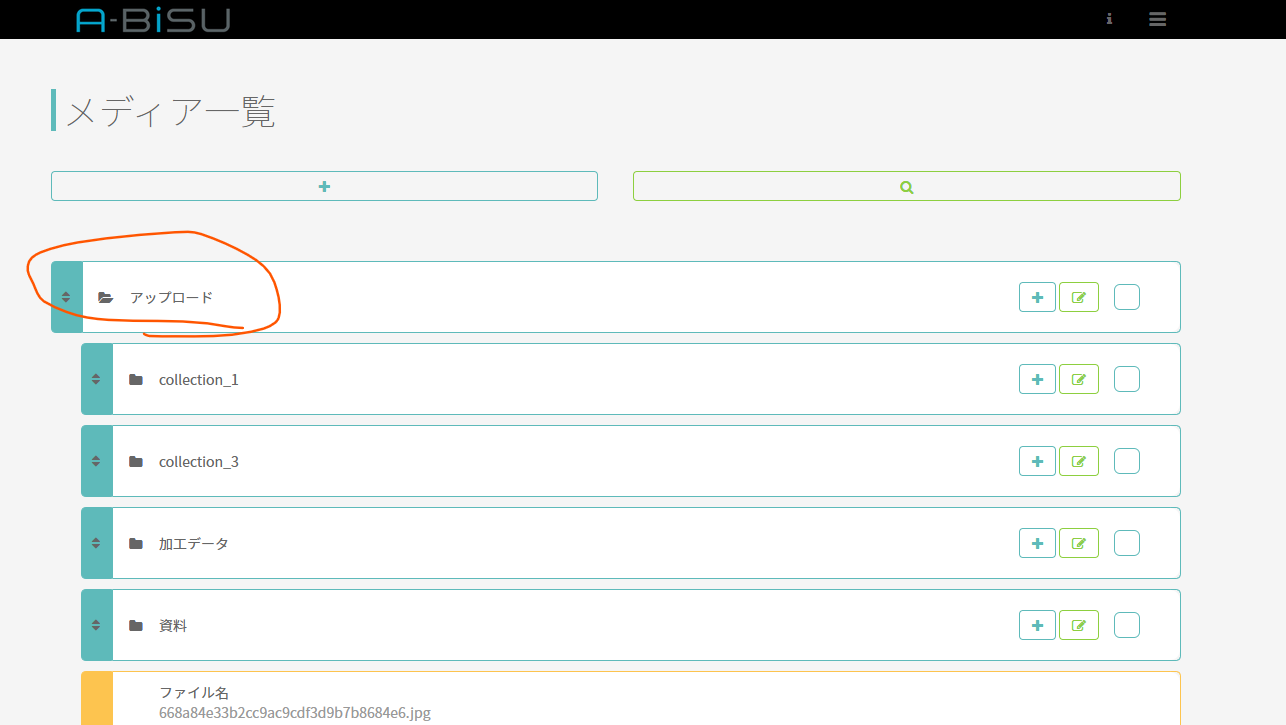The image size is (1286, 725).
Task: Tick the checkbox on アップロード row
Action: click(1126, 297)
